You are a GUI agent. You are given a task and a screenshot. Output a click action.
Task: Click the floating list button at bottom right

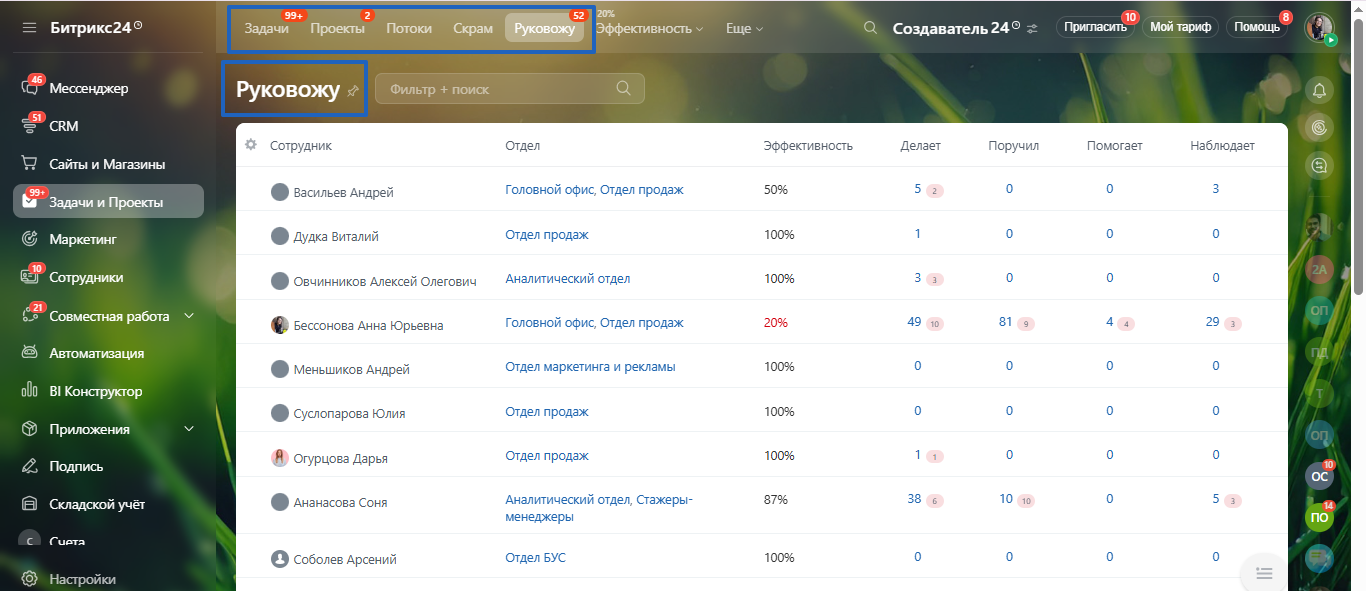click(1264, 573)
